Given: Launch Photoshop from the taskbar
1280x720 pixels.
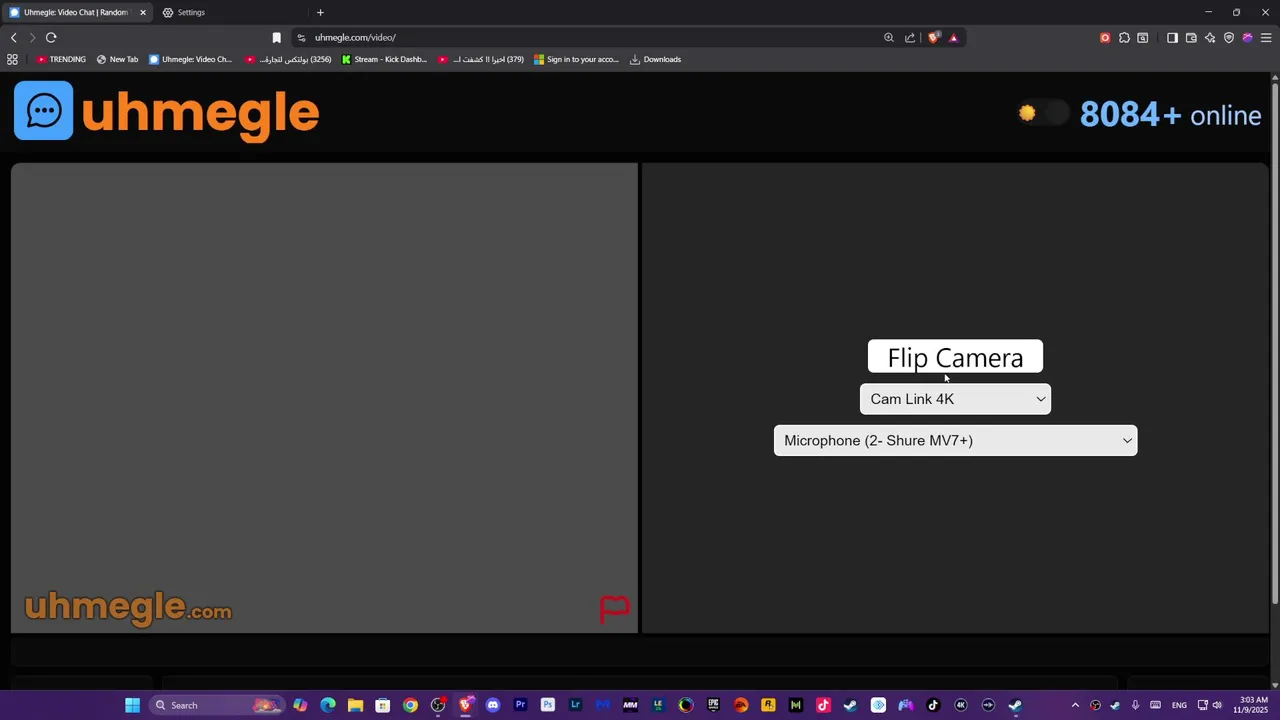Looking at the screenshot, I should [547, 705].
